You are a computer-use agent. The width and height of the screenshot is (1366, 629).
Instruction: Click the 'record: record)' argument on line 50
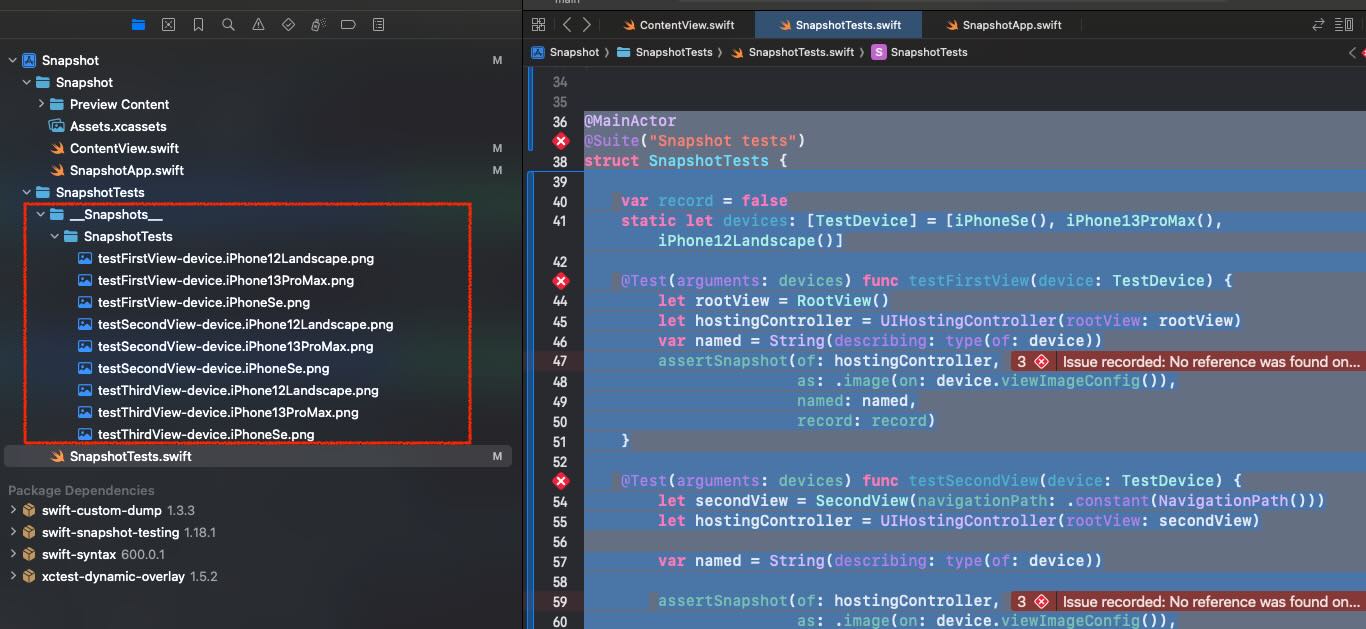pos(866,421)
